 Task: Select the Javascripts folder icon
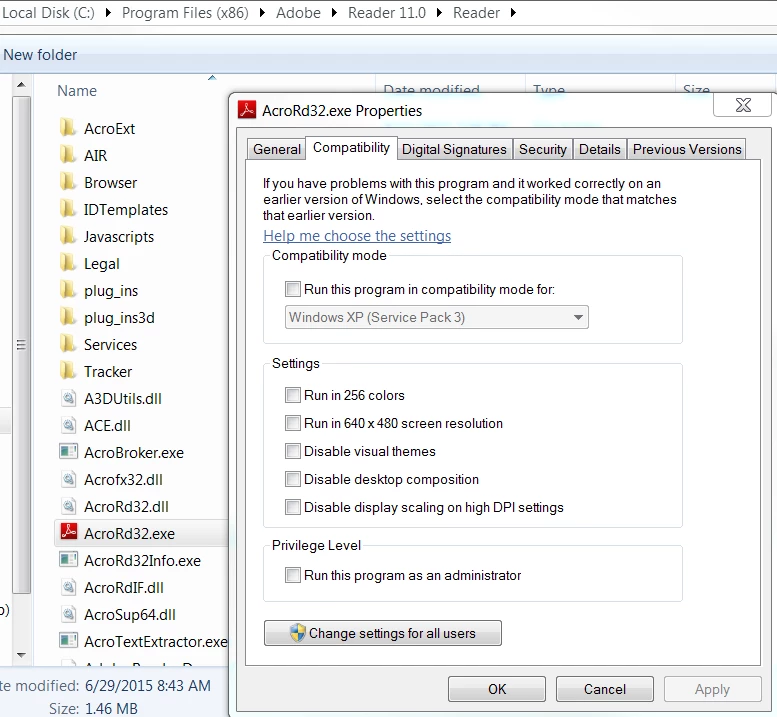pyautogui.click(x=68, y=236)
